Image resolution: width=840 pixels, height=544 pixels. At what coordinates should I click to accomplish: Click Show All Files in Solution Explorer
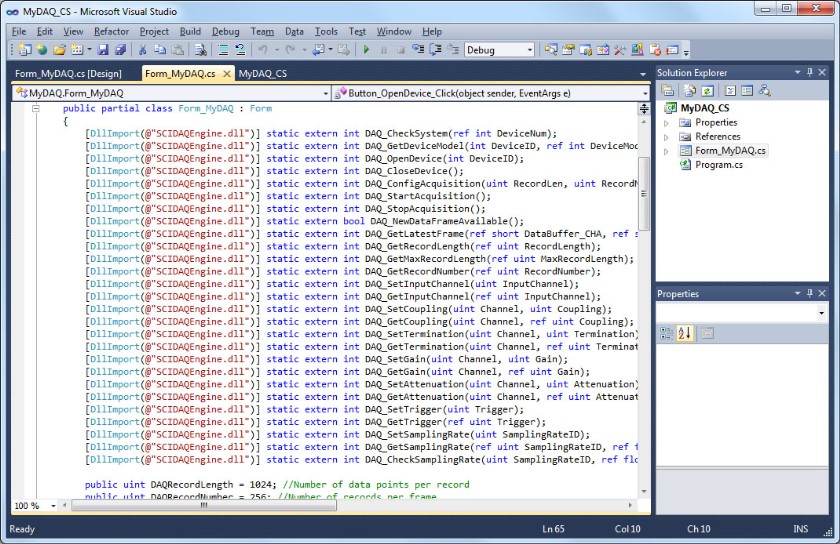click(690, 91)
